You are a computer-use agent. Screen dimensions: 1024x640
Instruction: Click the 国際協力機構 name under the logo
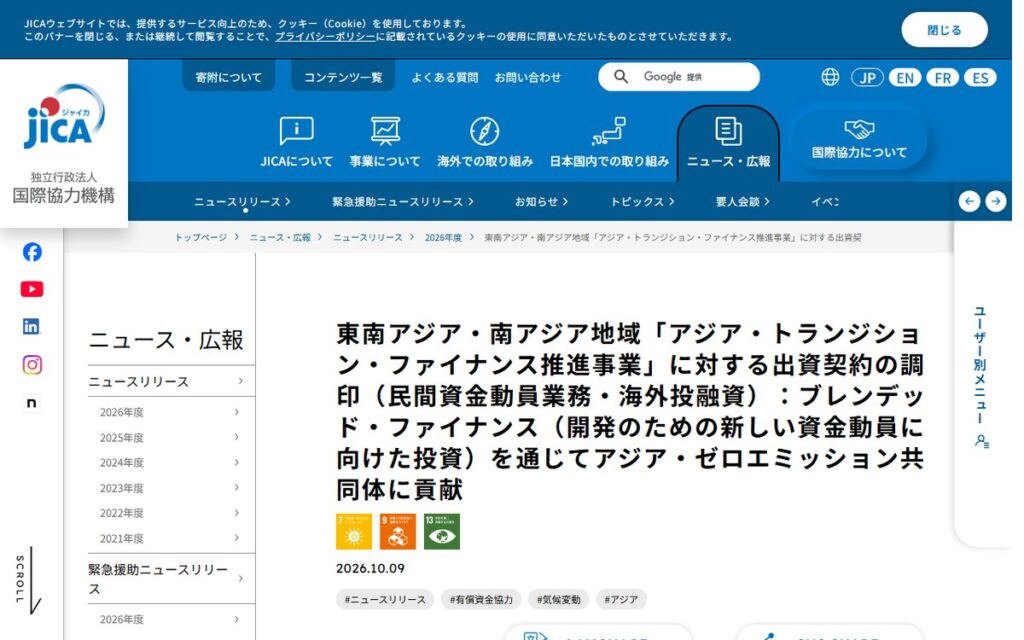click(x=64, y=195)
